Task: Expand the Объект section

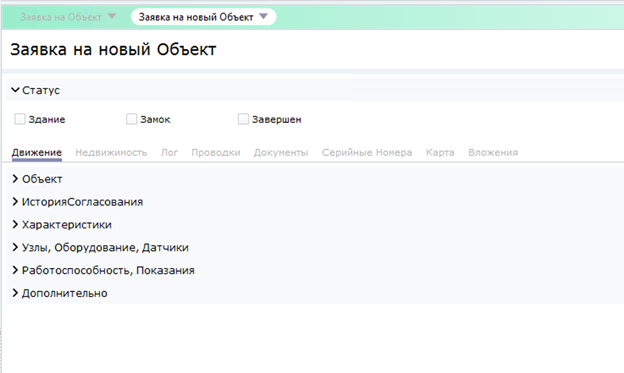Action: point(15,179)
